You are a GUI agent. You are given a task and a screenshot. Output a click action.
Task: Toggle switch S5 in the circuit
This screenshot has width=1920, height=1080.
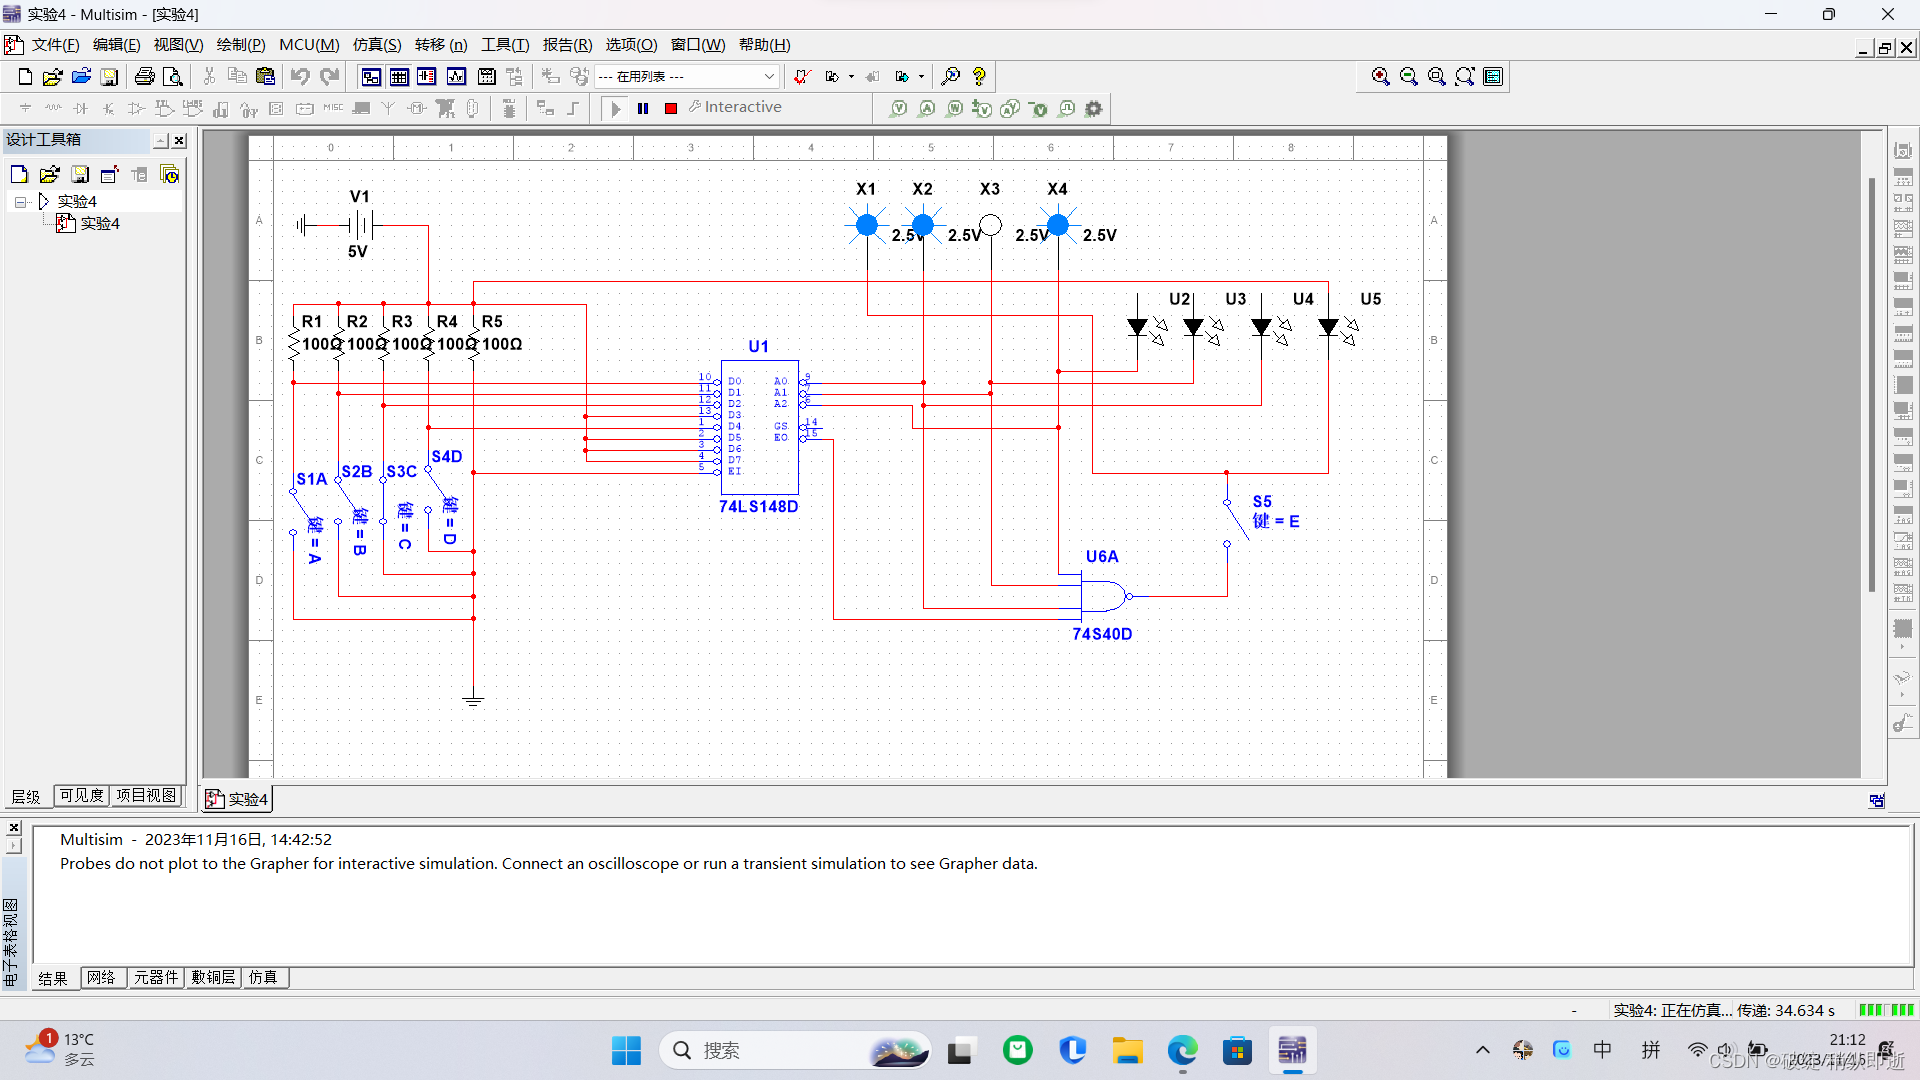[1236, 520]
